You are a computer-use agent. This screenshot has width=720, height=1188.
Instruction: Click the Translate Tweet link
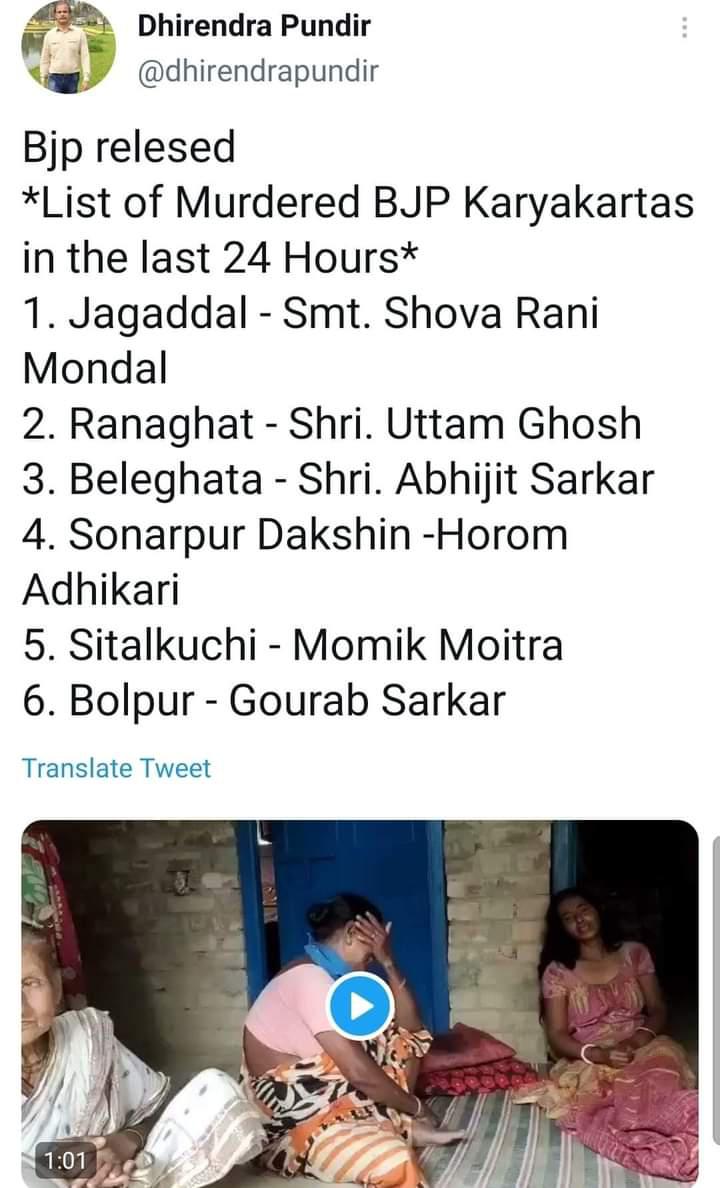(x=116, y=768)
